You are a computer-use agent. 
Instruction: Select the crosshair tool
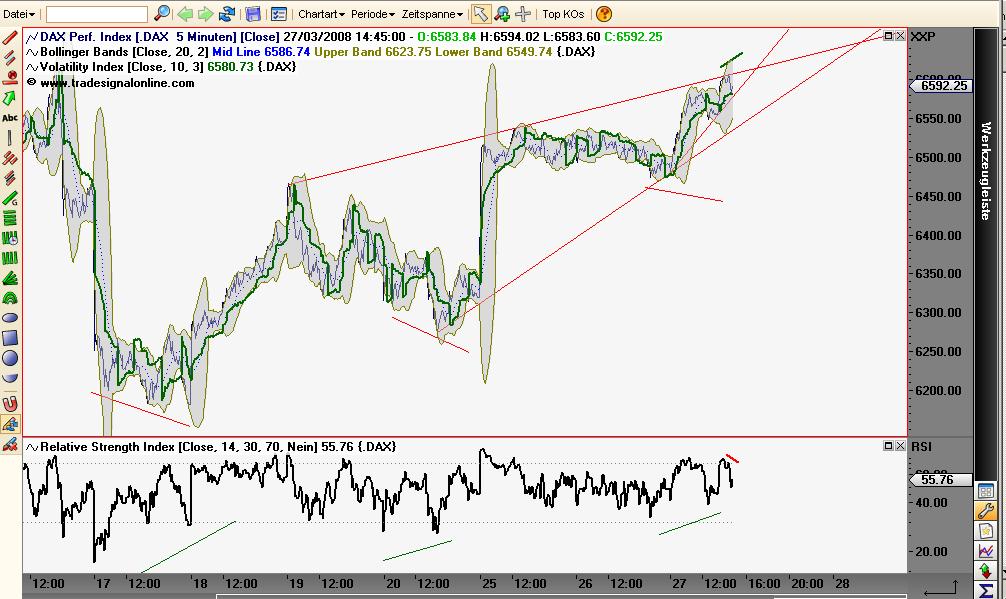pyautogui.click(x=523, y=13)
